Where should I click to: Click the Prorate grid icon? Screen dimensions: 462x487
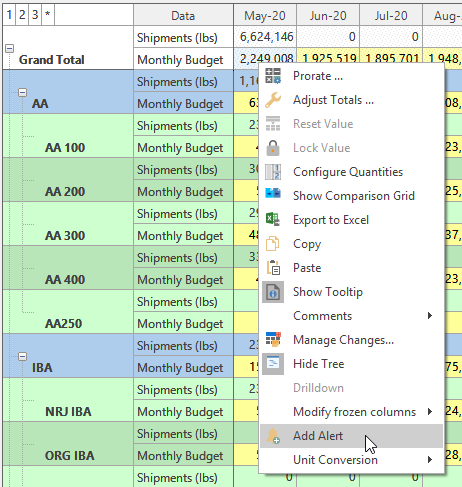coord(273,76)
